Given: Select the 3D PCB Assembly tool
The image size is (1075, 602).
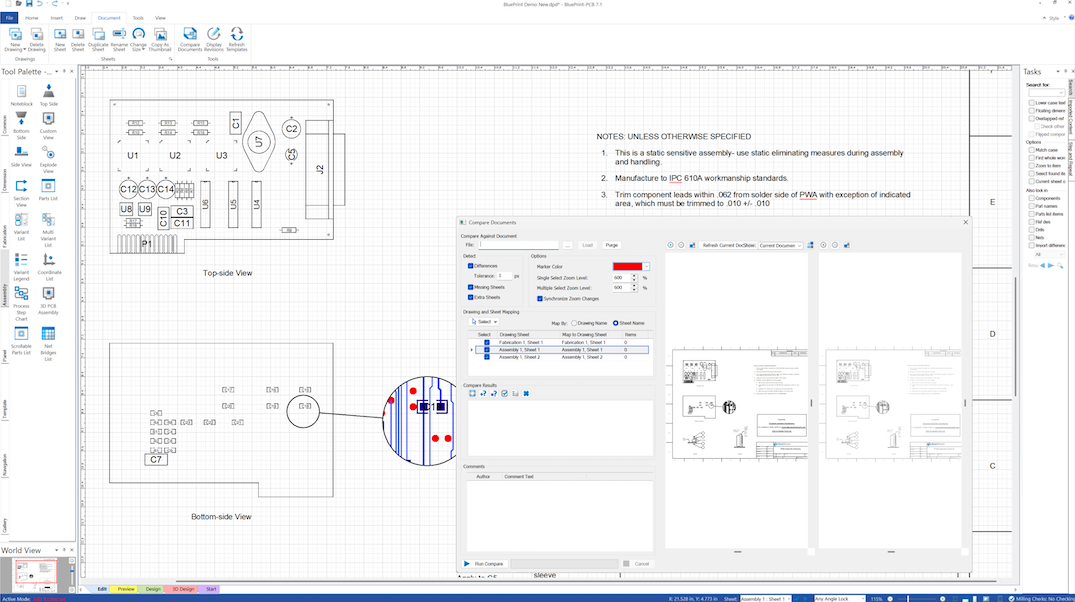Looking at the screenshot, I should pyautogui.click(x=48, y=300).
